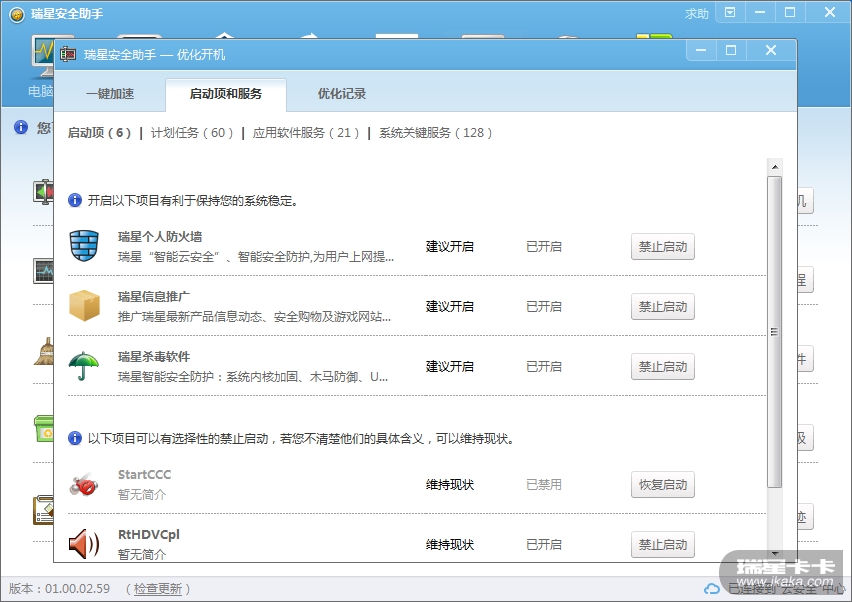
Task: Click the 检查更新 link in status bar
Action: click(158, 588)
